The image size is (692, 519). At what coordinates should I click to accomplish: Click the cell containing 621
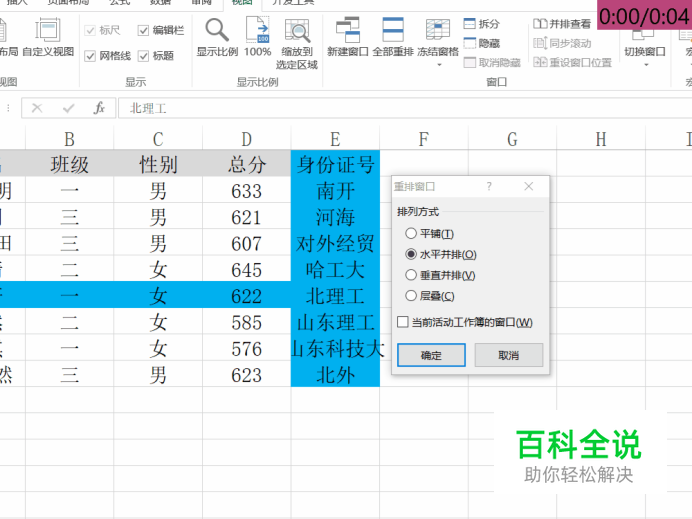247,217
